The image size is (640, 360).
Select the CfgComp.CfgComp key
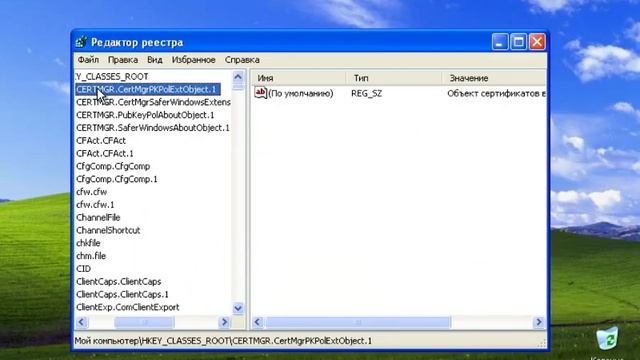(x=113, y=166)
